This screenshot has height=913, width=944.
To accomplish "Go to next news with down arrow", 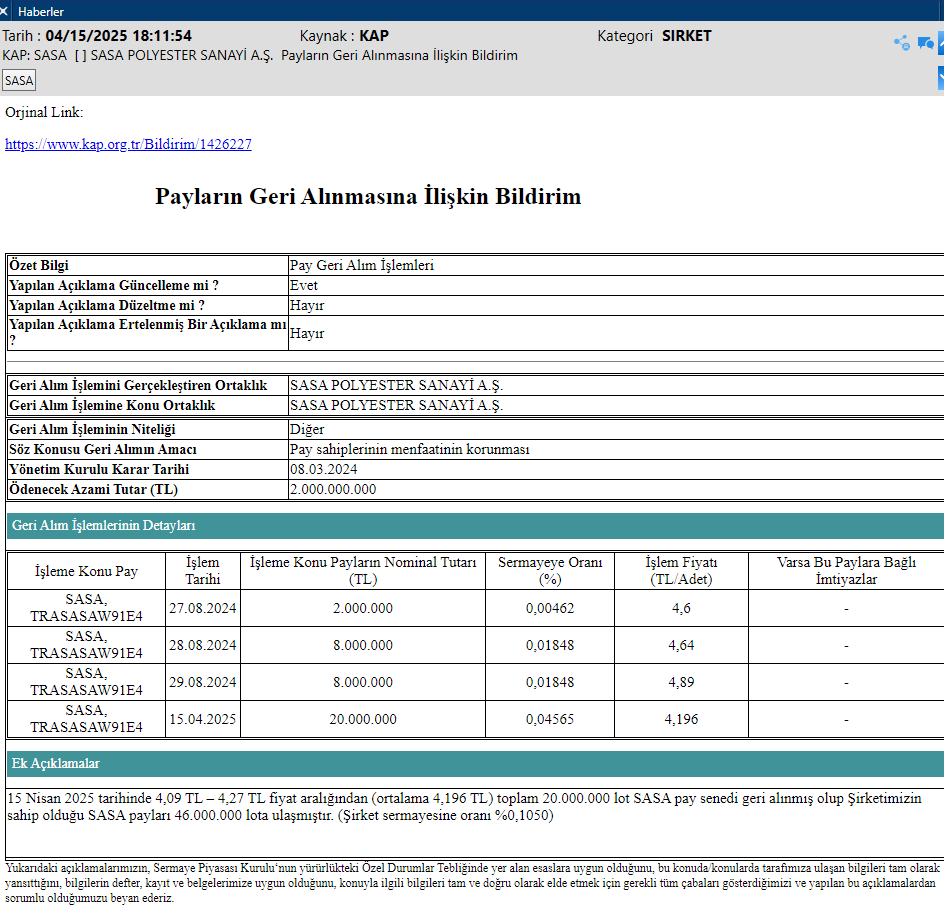I will point(941,78).
